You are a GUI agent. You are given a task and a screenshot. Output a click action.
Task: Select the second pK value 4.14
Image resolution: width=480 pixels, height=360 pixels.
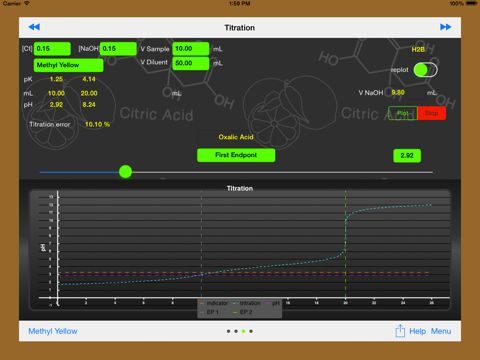(89, 79)
